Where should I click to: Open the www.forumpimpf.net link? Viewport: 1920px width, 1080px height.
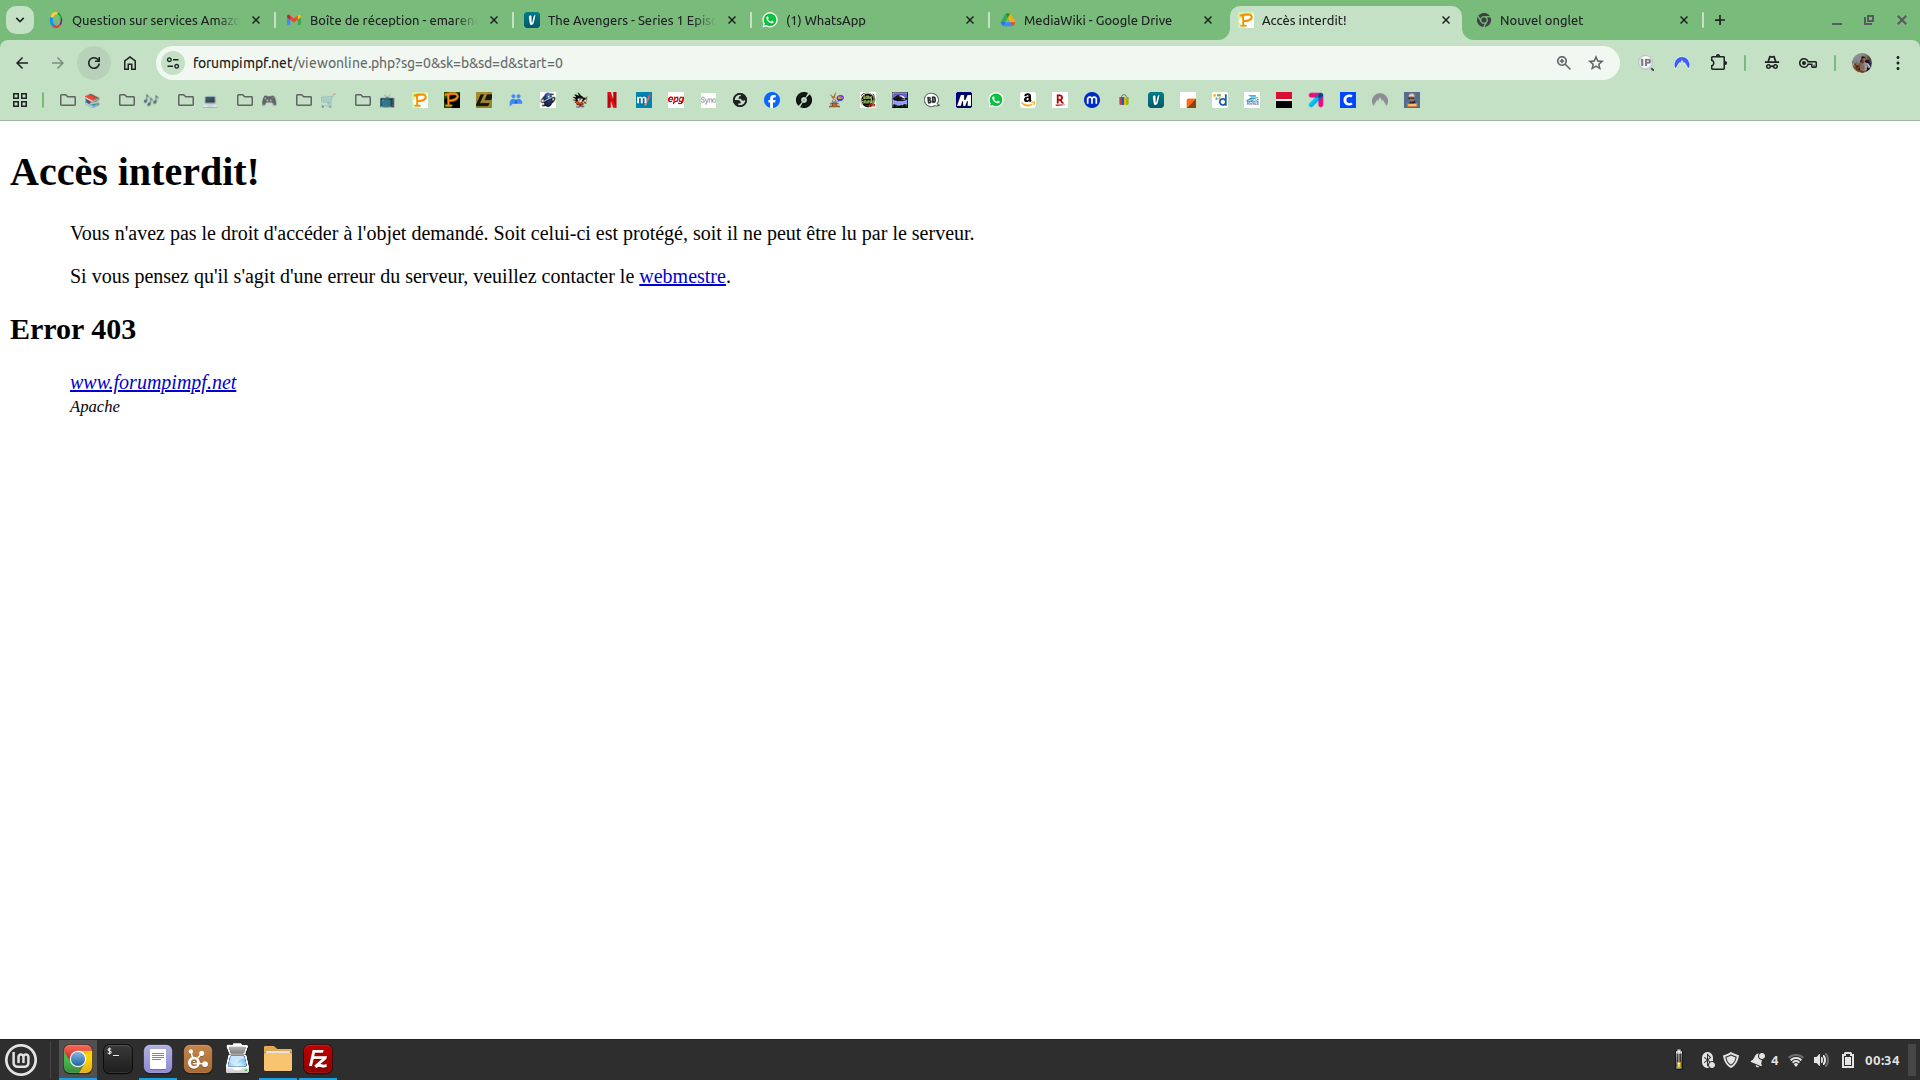tap(153, 383)
